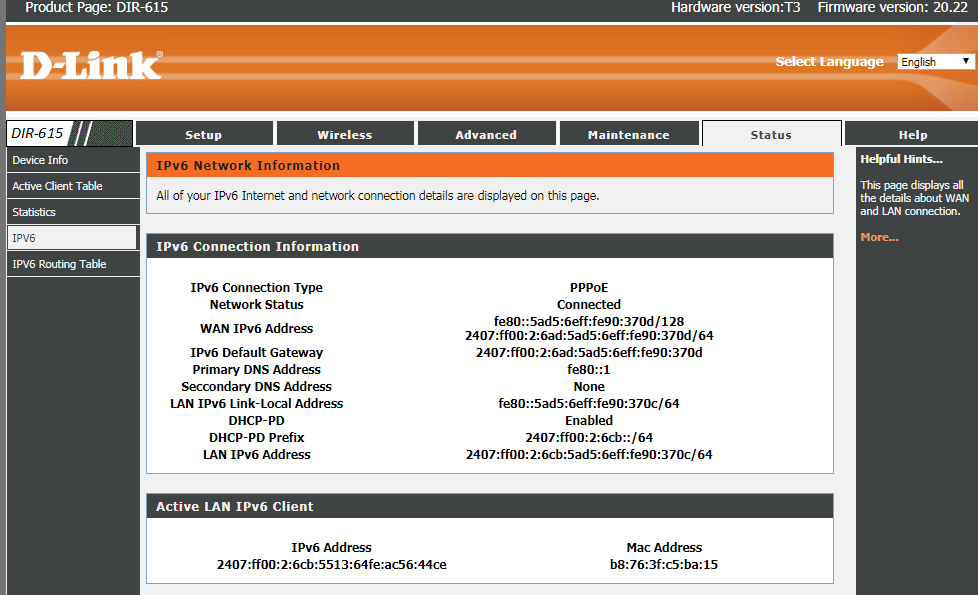Click the Helpful Hints... heading
Viewport: 978px width, 595px height.
(901, 159)
